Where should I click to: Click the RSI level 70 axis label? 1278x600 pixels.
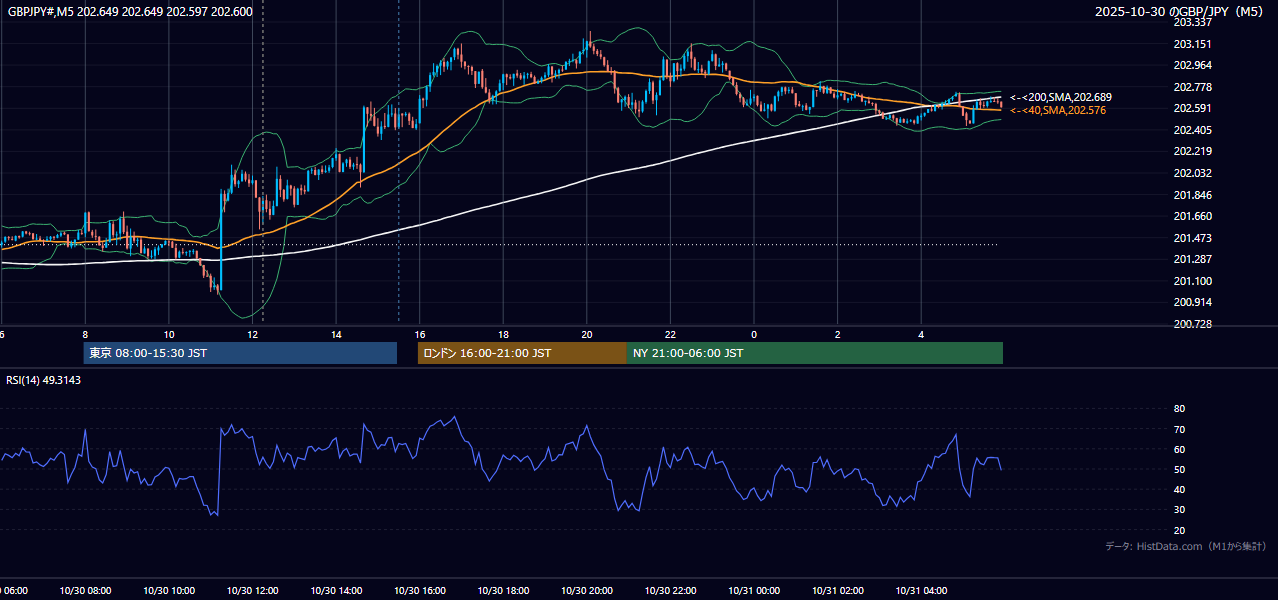coord(1179,429)
